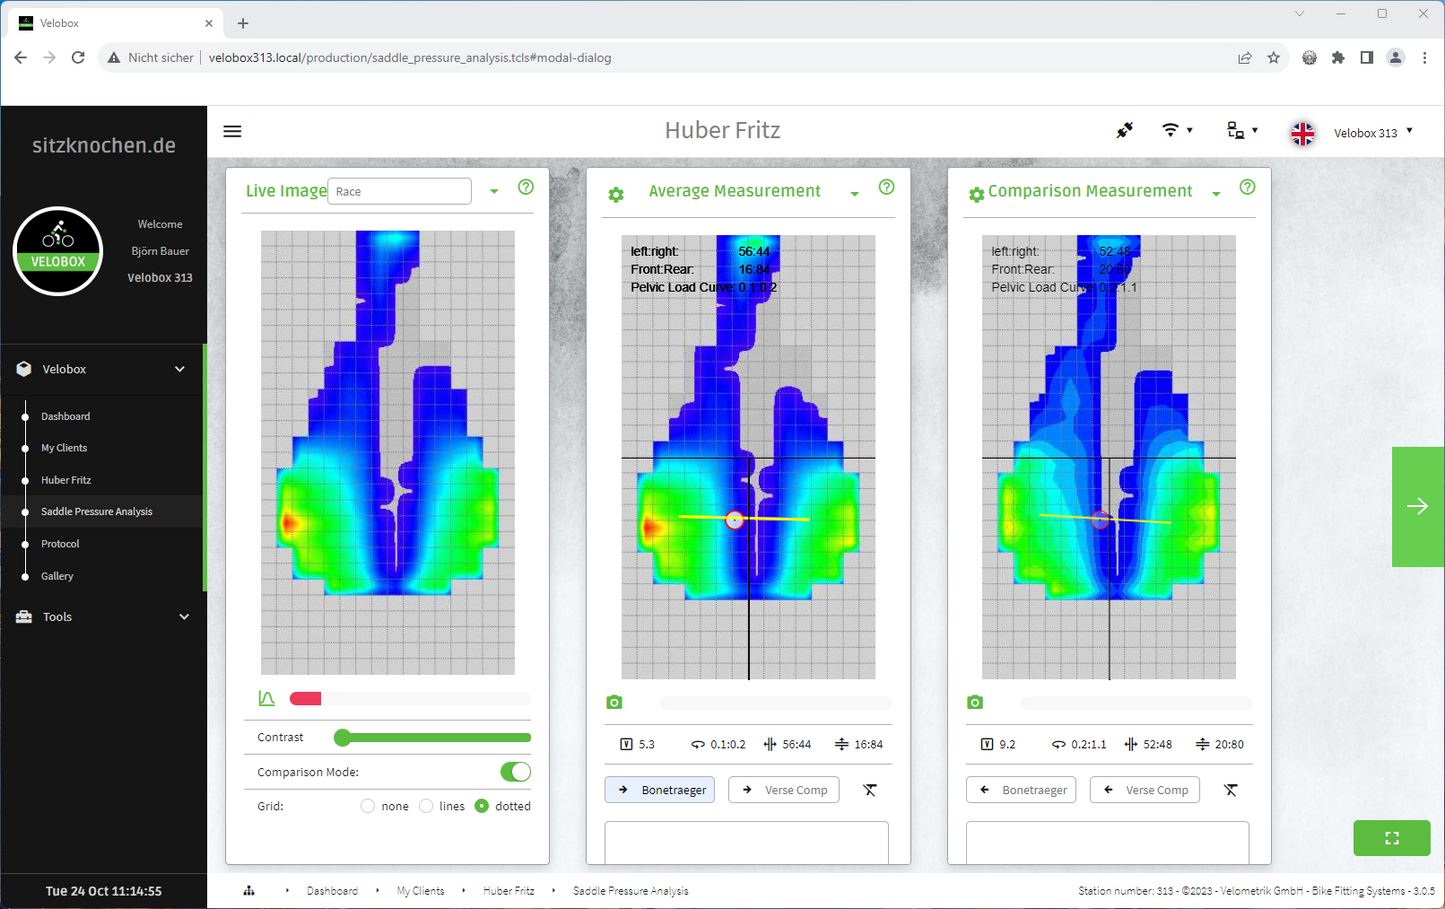Click the Average Measurement gear icon
Image resolution: width=1445 pixels, height=909 pixels.
(x=616, y=195)
